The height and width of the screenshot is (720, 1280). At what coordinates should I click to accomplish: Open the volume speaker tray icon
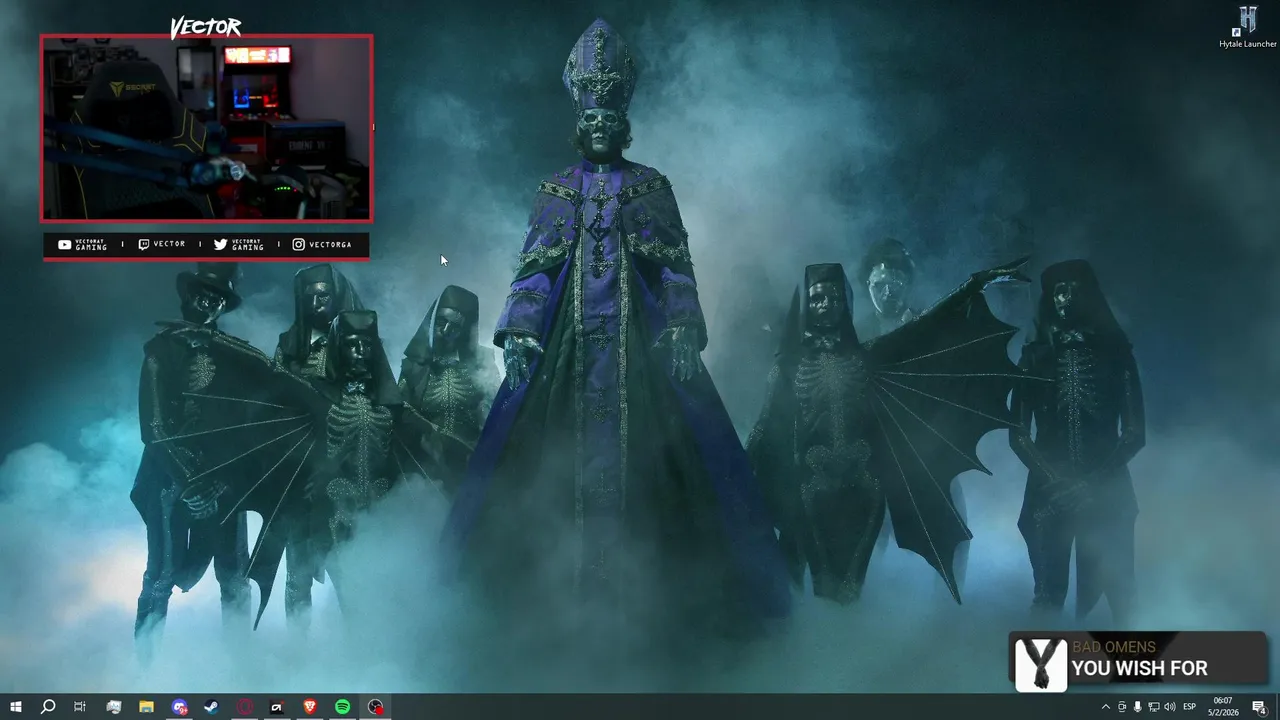pos(1170,707)
